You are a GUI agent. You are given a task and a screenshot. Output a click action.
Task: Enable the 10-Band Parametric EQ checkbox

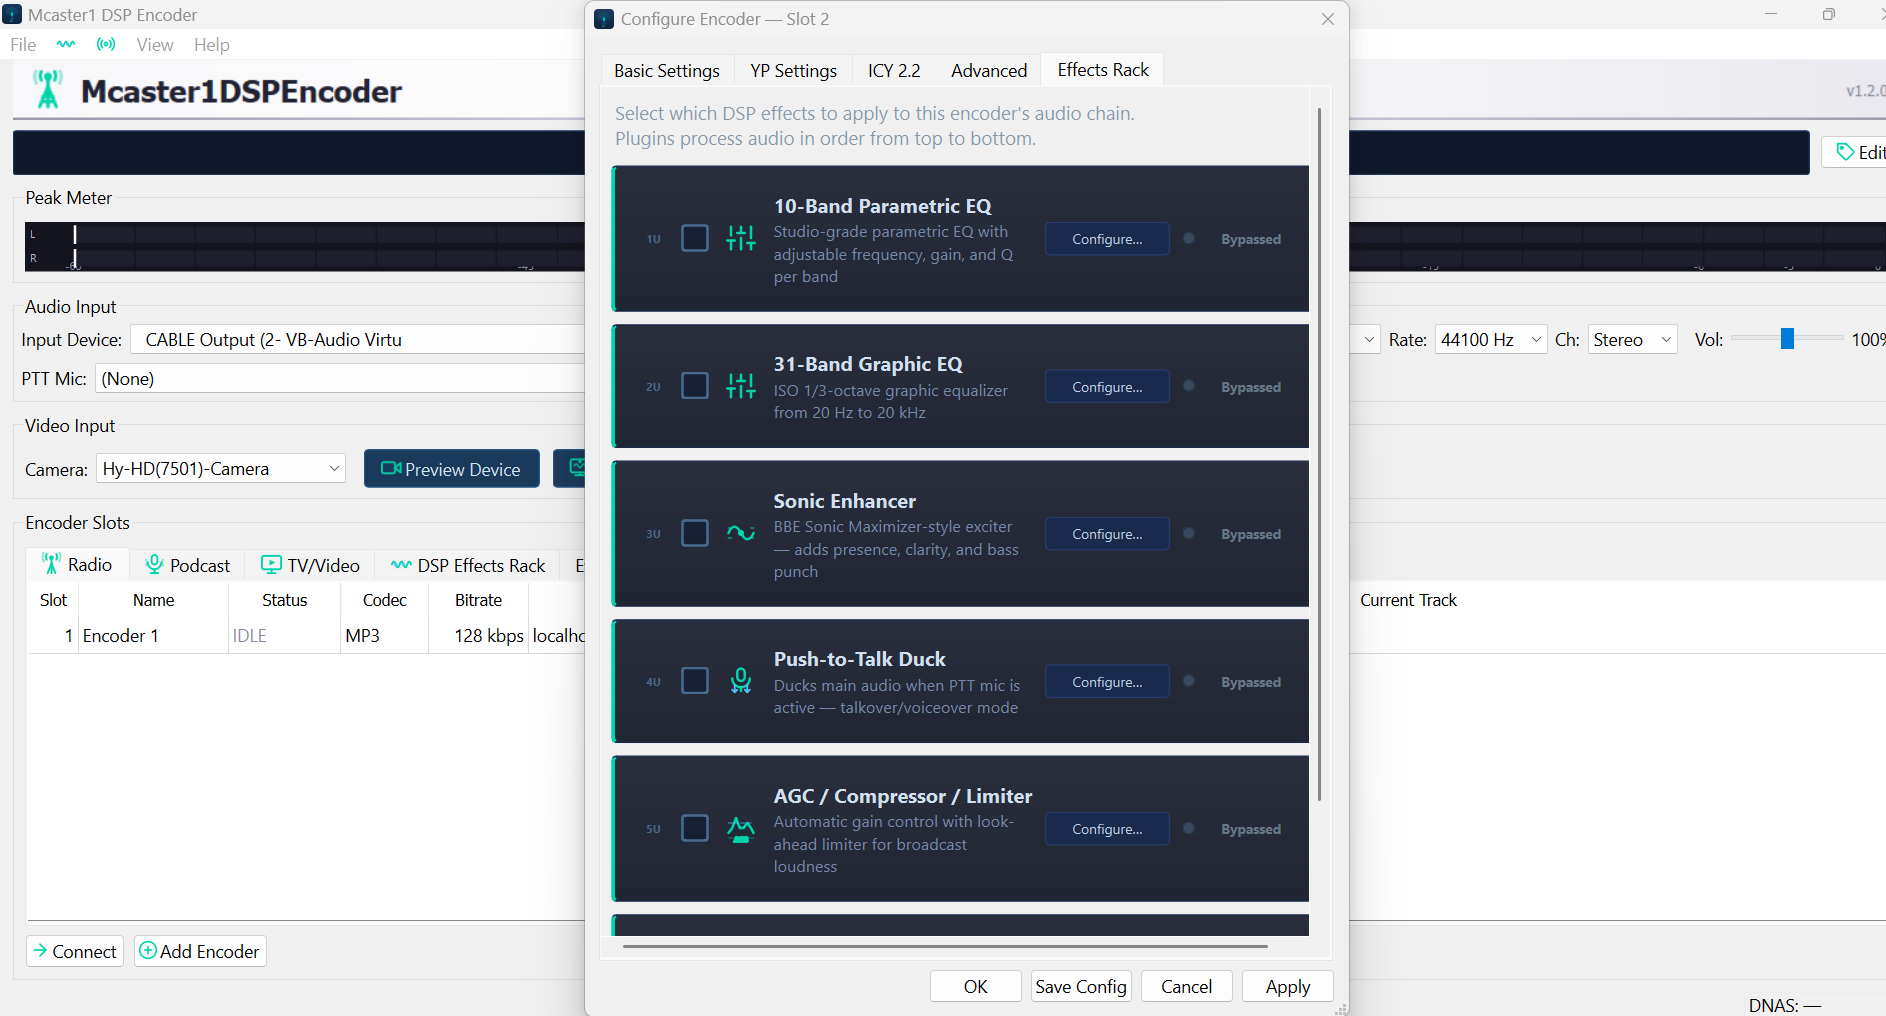click(695, 238)
